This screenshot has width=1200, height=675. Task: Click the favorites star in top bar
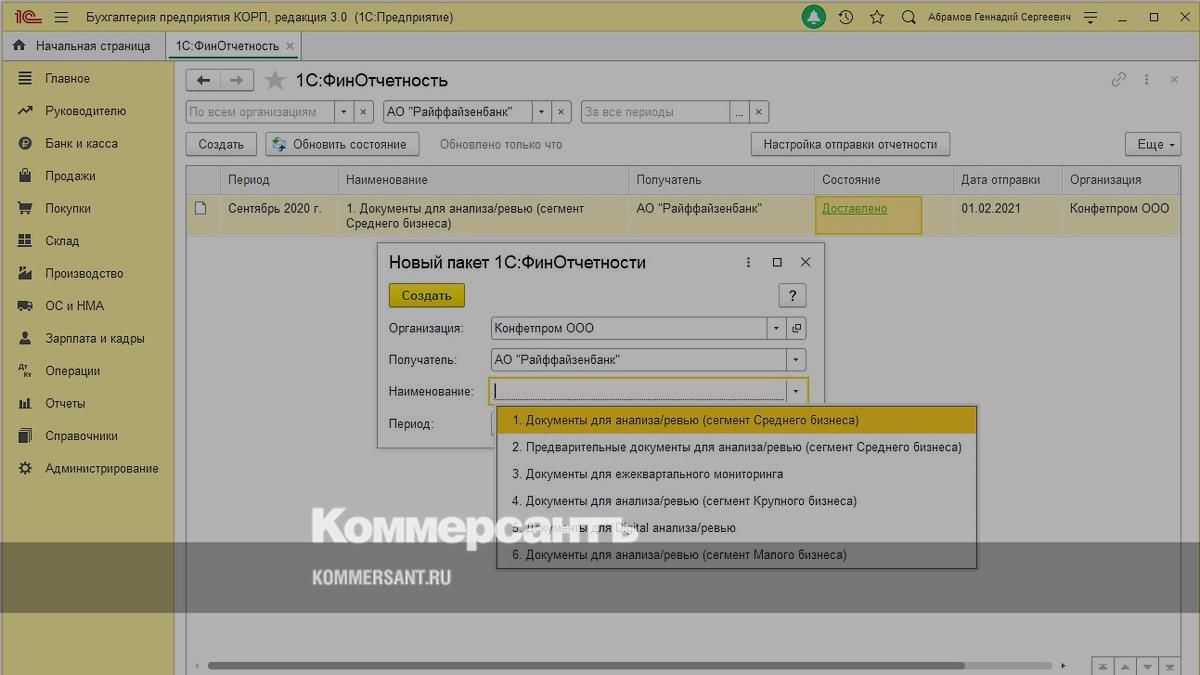coord(877,17)
